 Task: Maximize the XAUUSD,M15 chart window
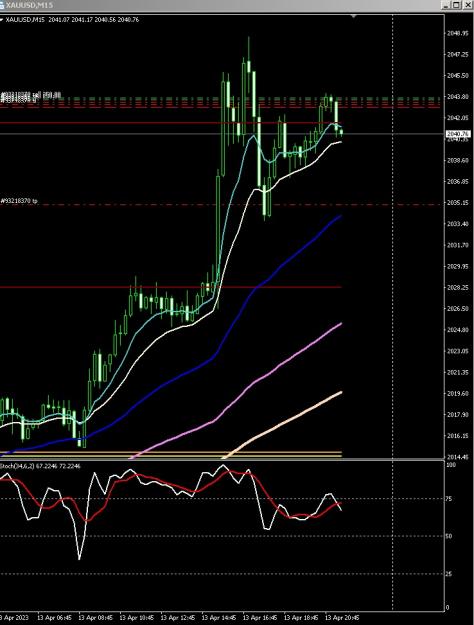tap(456, 5)
